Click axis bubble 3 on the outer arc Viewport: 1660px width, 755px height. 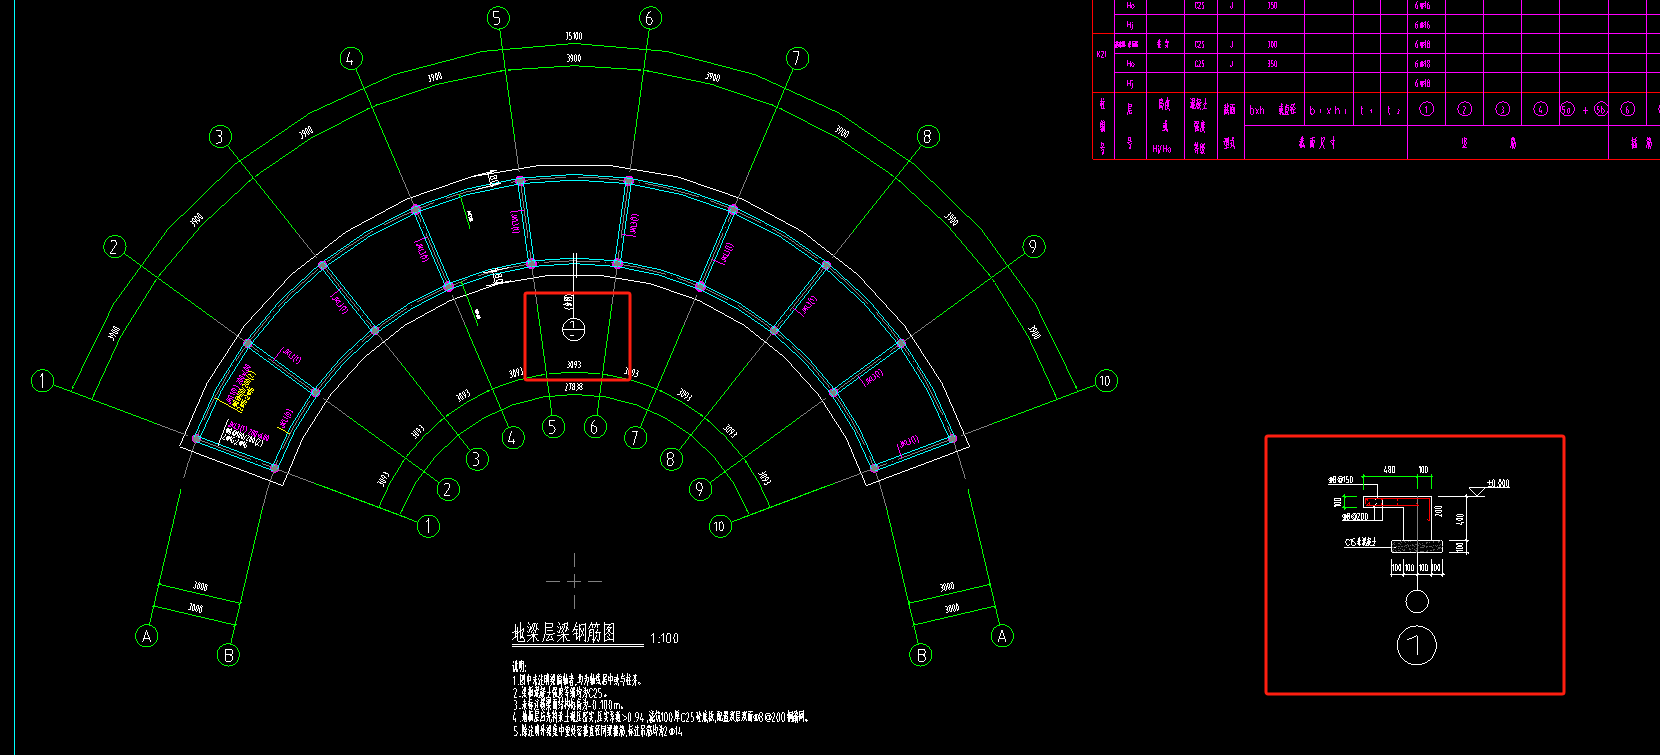click(220, 136)
